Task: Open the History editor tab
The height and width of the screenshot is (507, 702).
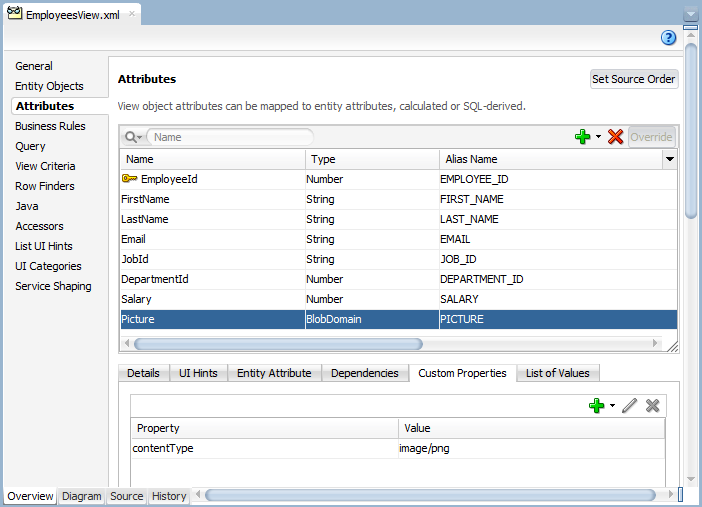Action: click(169, 496)
